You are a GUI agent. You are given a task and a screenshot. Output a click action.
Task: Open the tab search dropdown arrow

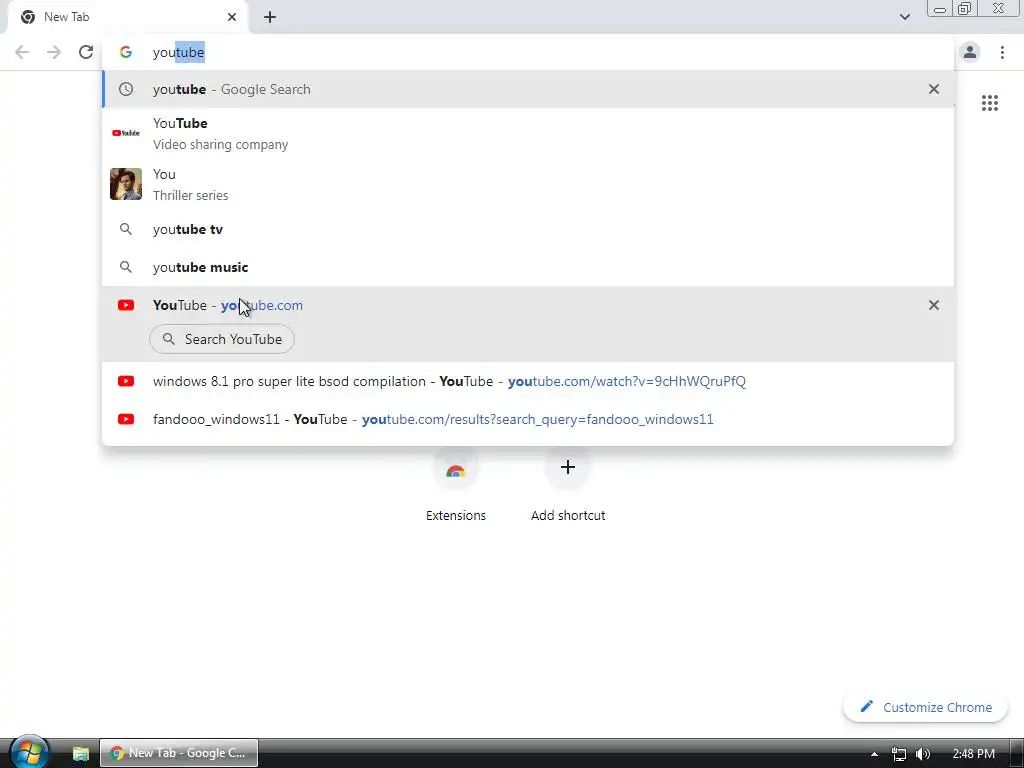click(904, 17)
